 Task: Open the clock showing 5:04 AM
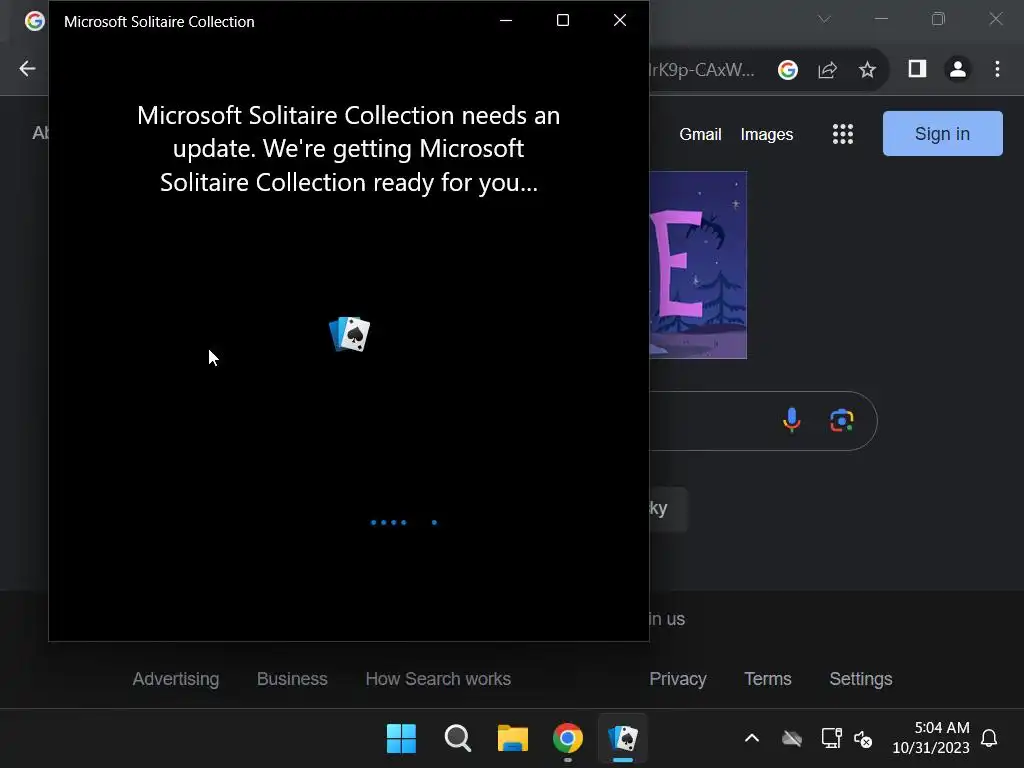(x=931, y=737)
